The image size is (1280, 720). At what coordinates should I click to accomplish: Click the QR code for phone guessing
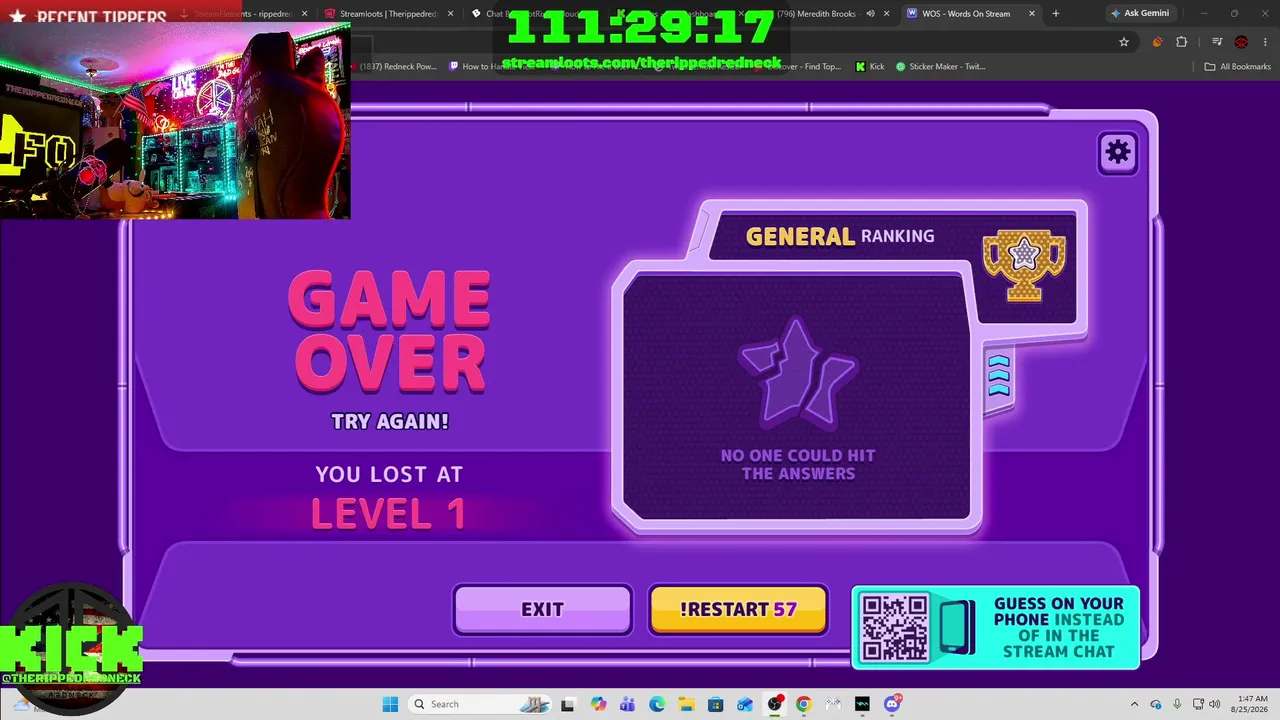click(895, 628)
